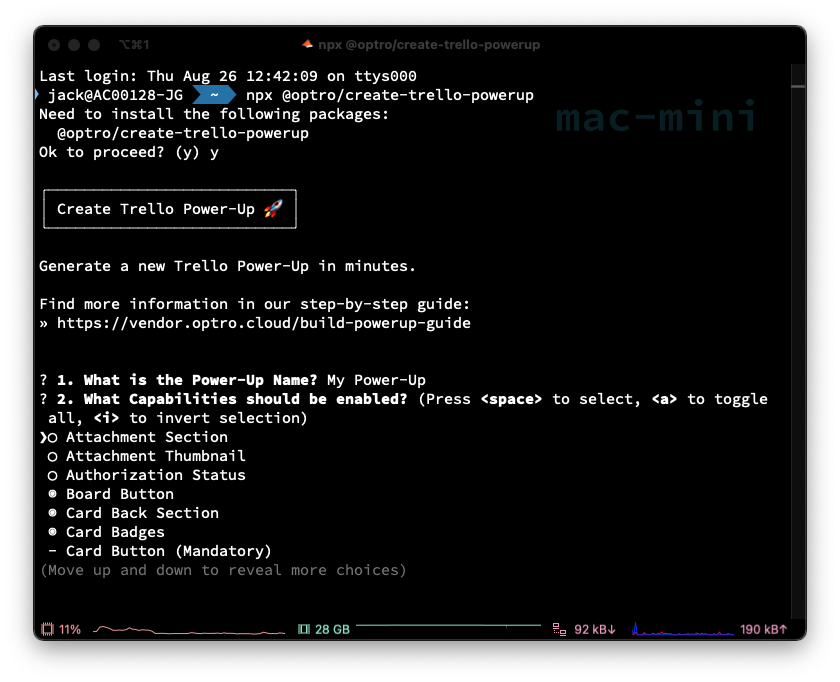Click the memory icon beside 28 GB
The image size is (840, 682).
[x=304, y=629]
